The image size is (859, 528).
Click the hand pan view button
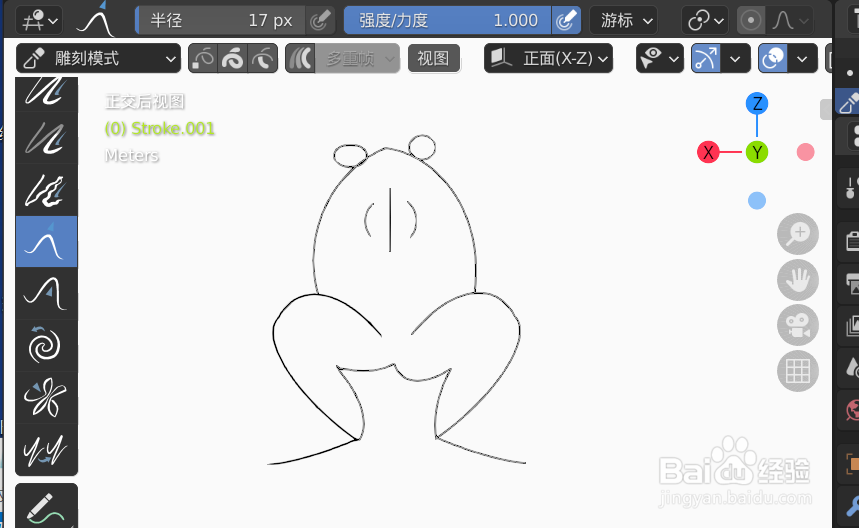coord(798,280)
